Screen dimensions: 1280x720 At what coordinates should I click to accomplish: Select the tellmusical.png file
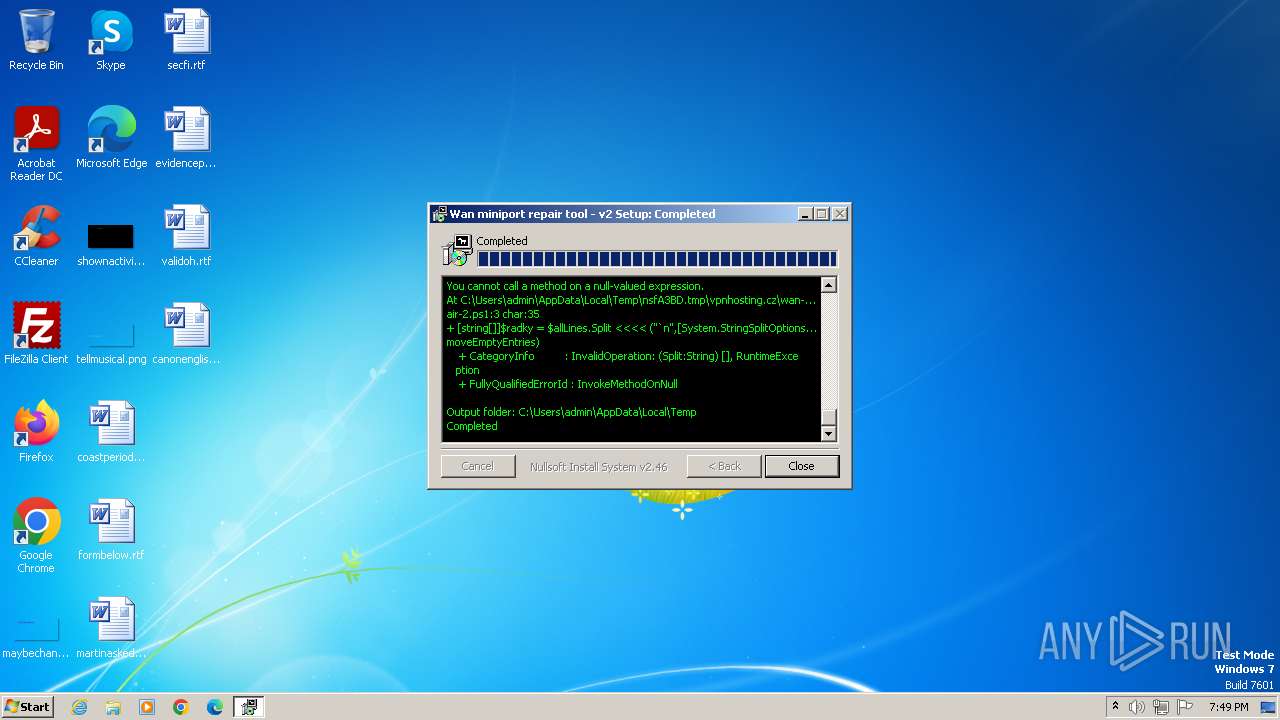111,340
